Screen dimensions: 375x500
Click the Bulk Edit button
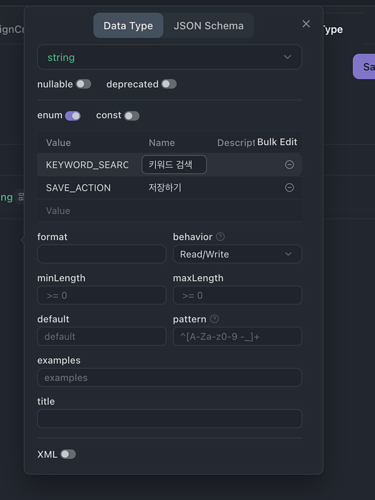(x=277, y=142)
